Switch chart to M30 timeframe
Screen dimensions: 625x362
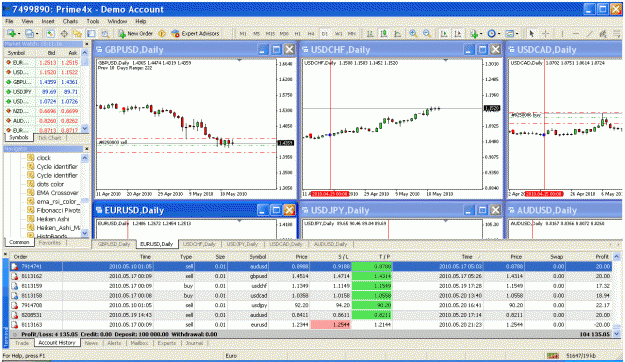click(284, 34)
